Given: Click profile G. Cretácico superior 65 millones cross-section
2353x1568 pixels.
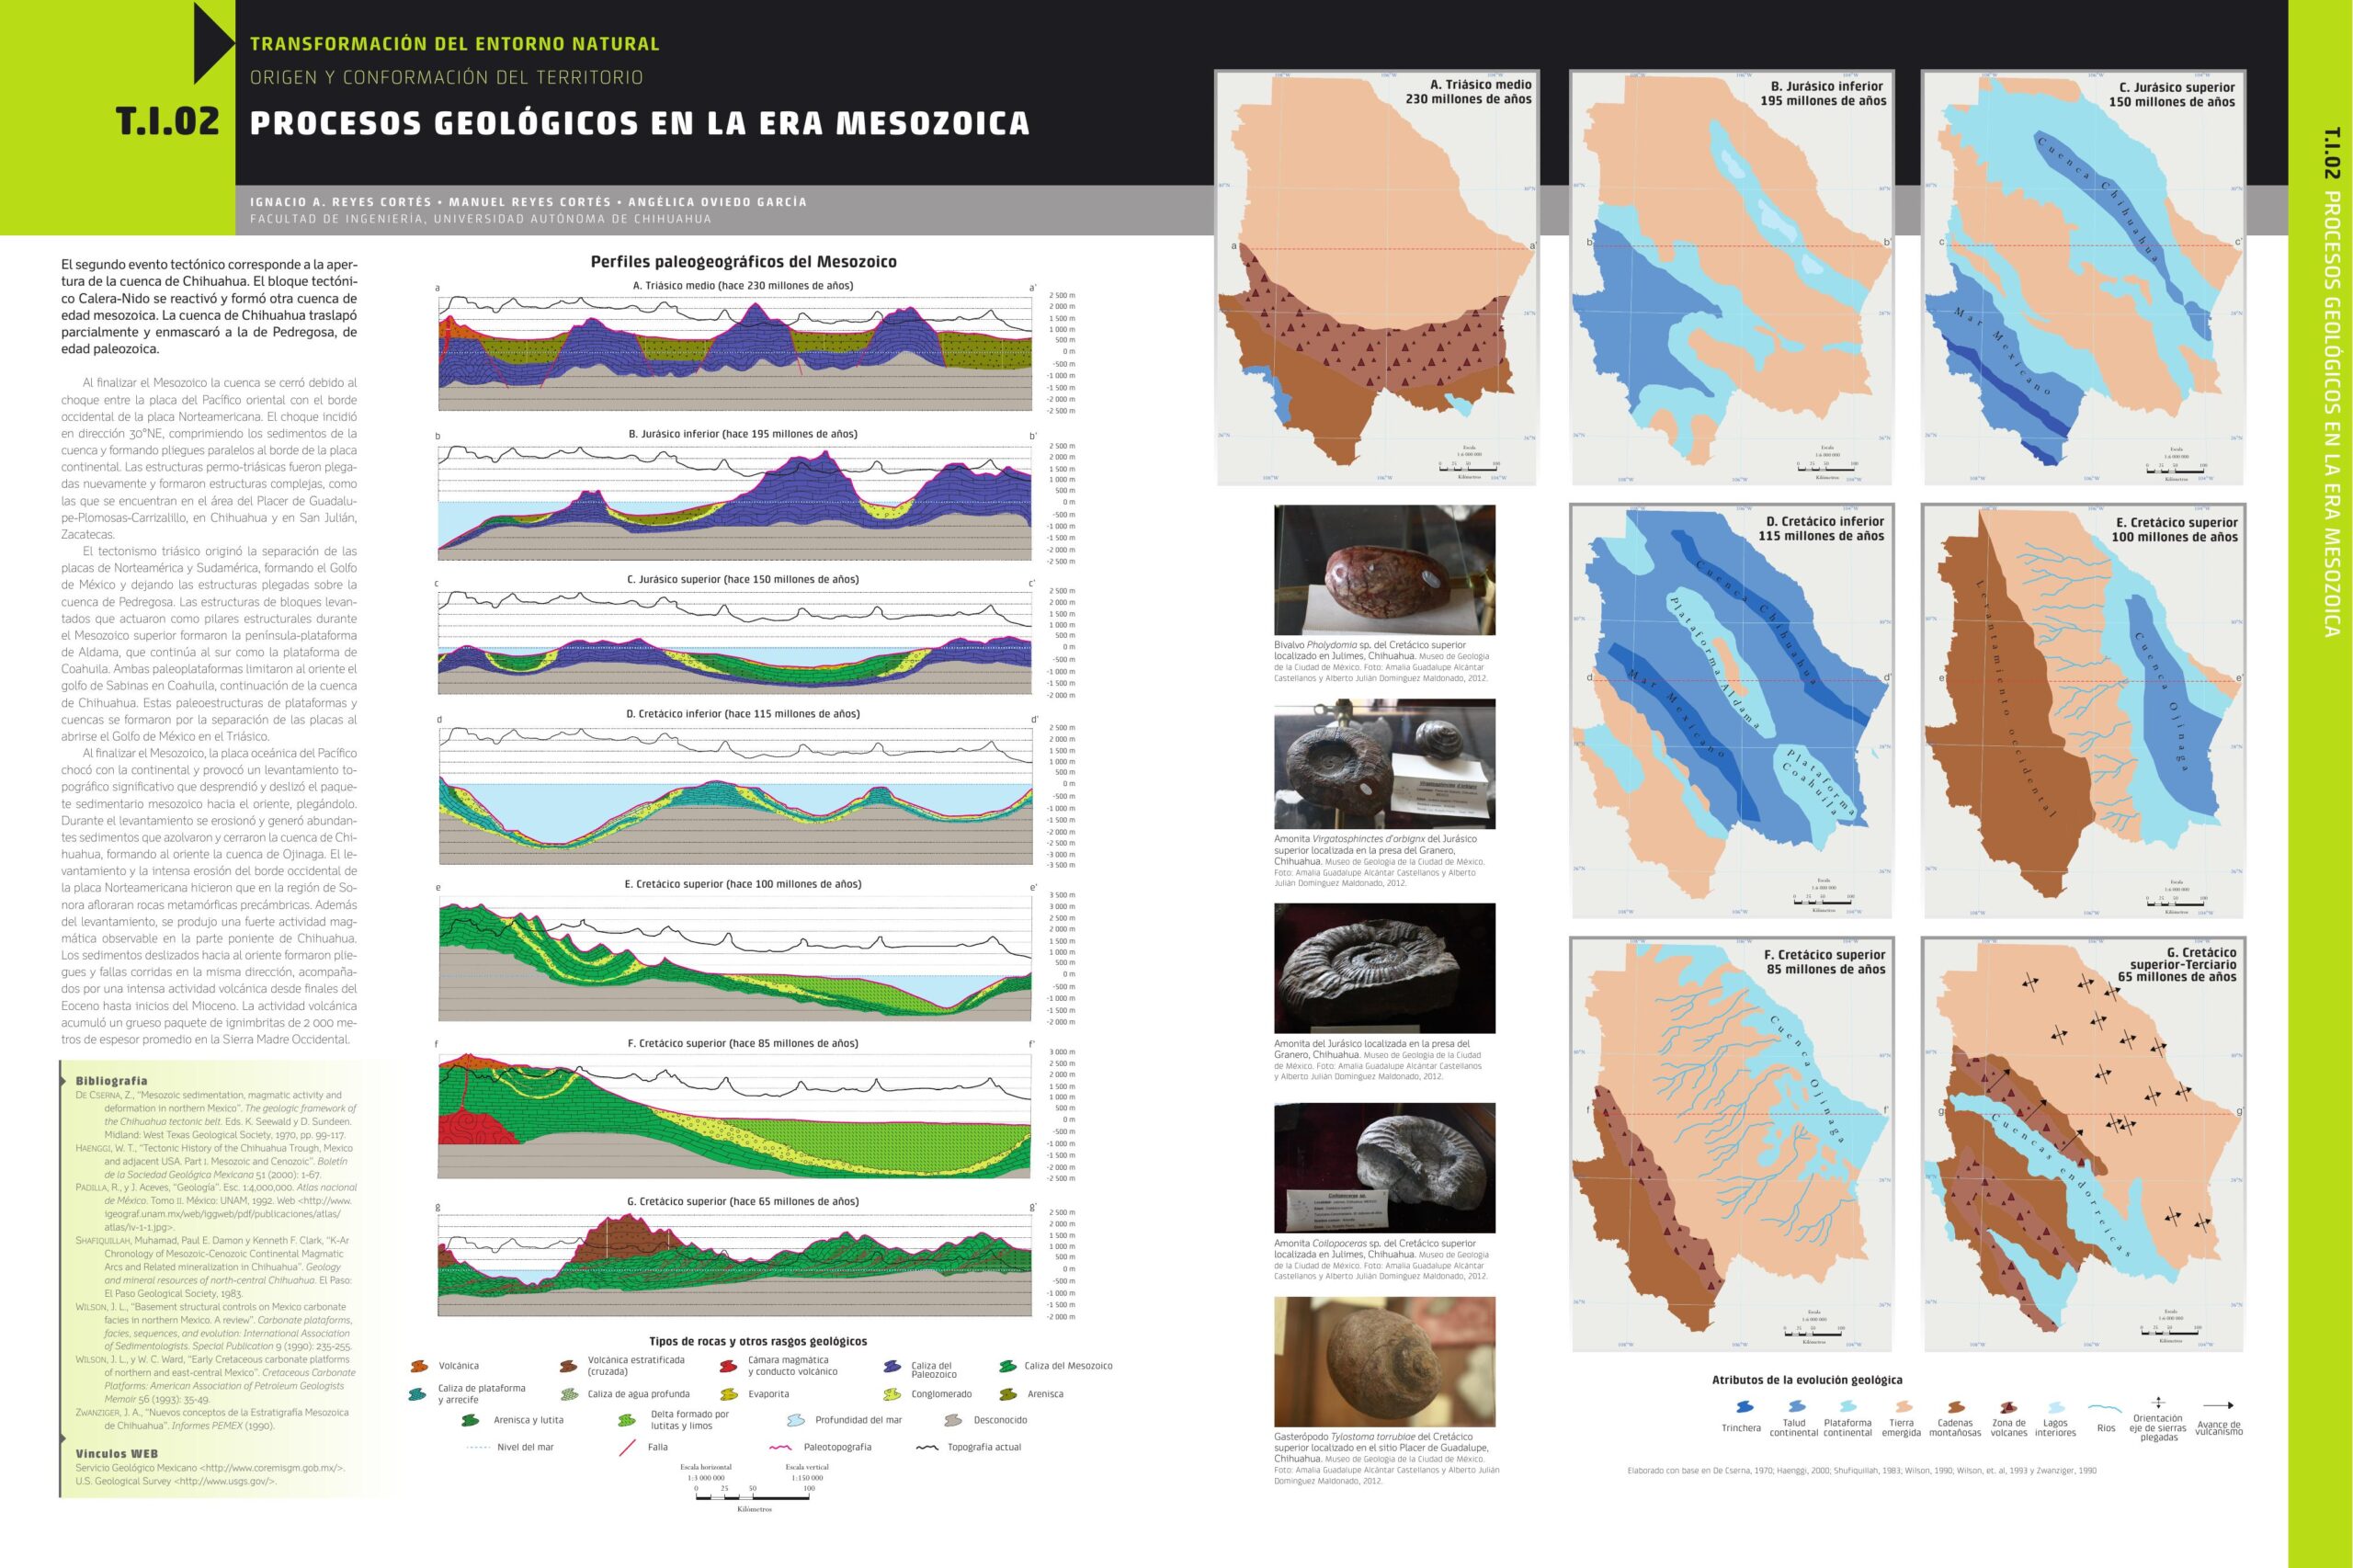Looking at the screenshot, I should [735, 1265].
